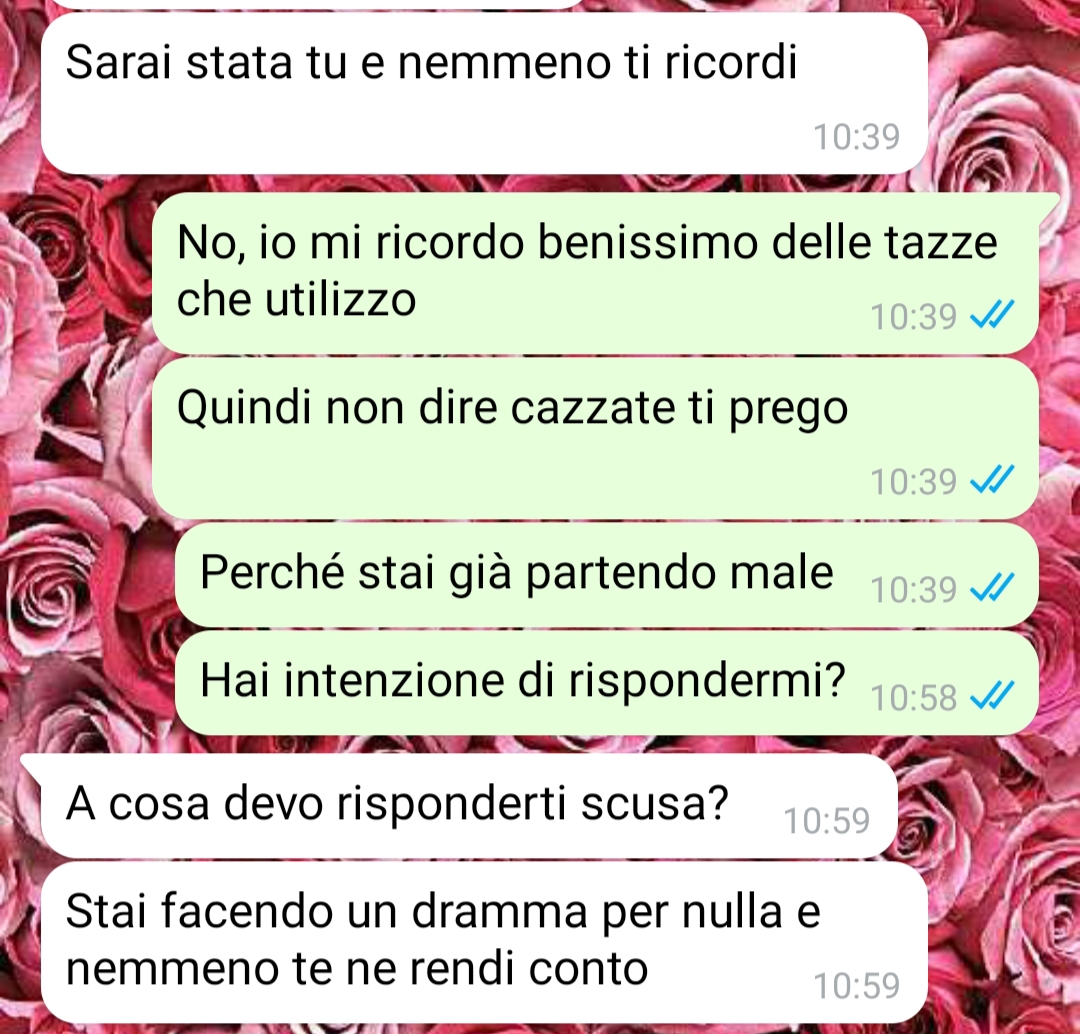
Task: Click the 10:39 timestamp beside 'Perché stai già partendo male'
Action: pos(914,589)
